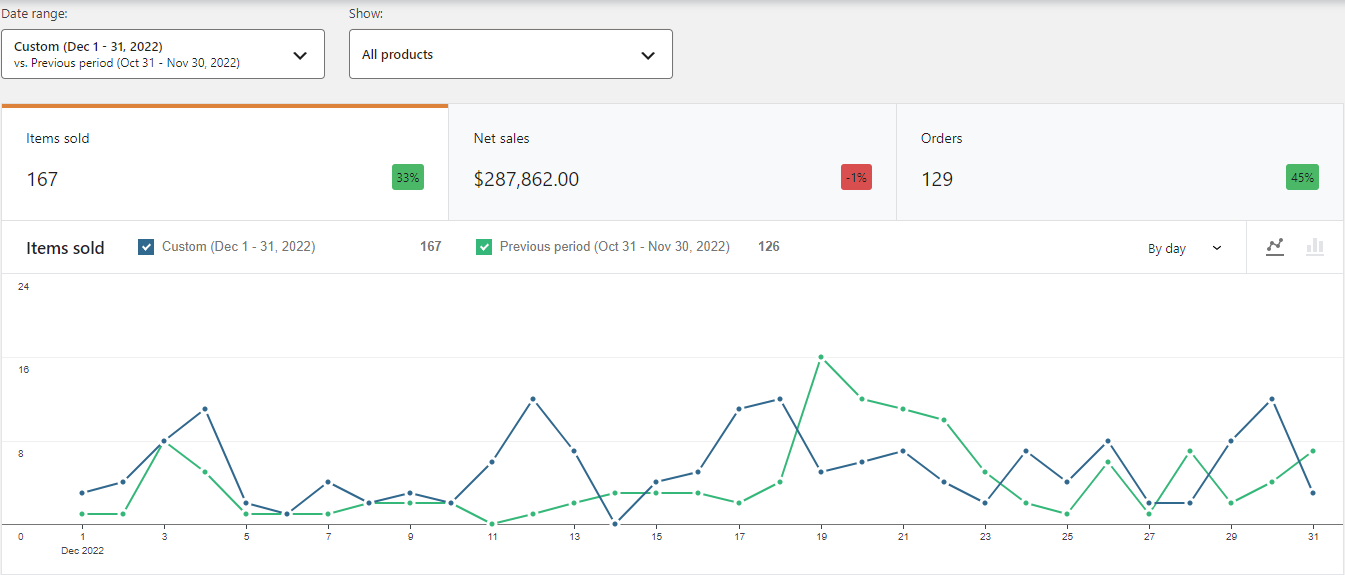Image resolution: width=1345 pixels, height=575 pixels.
Task: Click the blue data point on day 30
Action: (x=1272, y=399)
